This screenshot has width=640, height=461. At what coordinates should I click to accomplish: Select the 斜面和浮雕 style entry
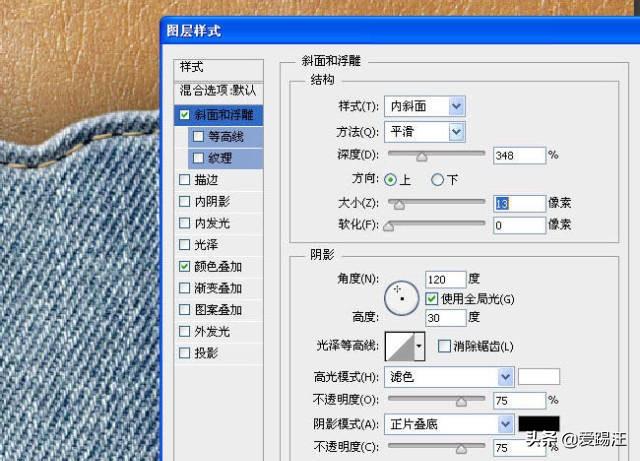coord(218,115)
